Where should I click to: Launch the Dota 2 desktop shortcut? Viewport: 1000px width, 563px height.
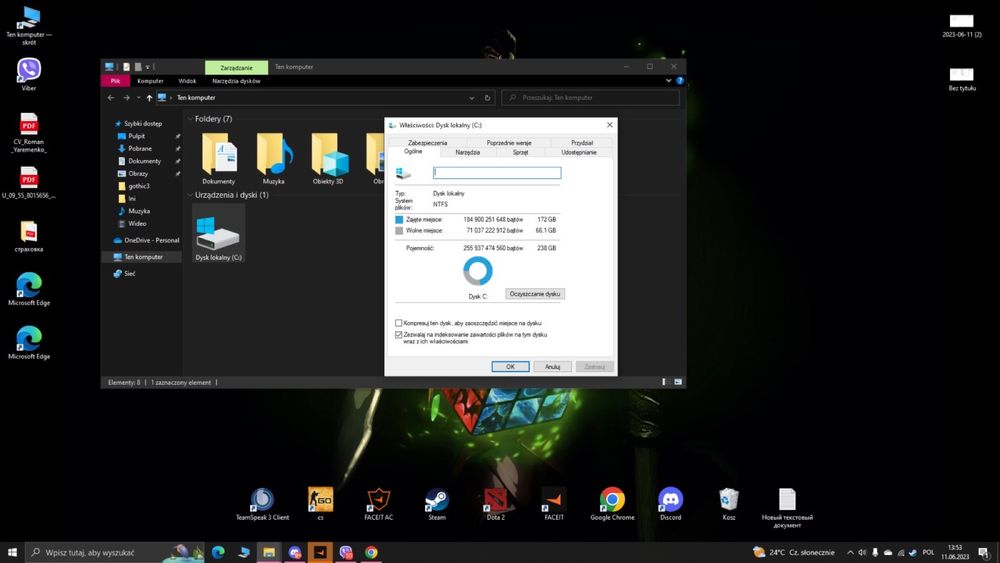496,504
